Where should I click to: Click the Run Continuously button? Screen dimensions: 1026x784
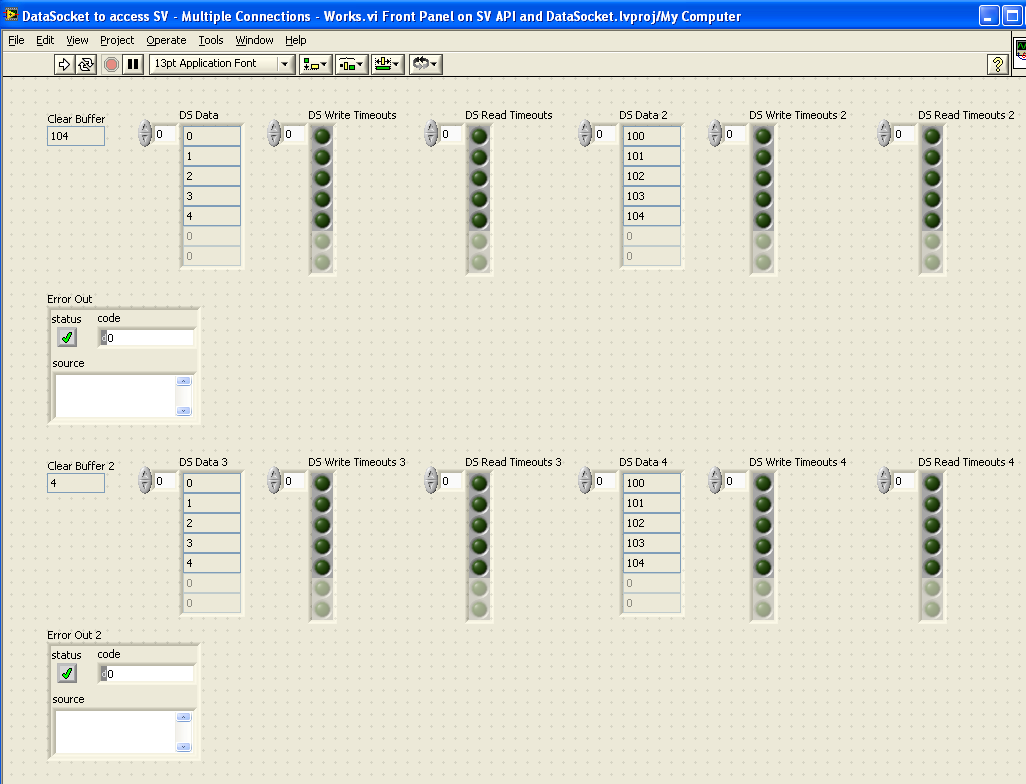(86, 64)
